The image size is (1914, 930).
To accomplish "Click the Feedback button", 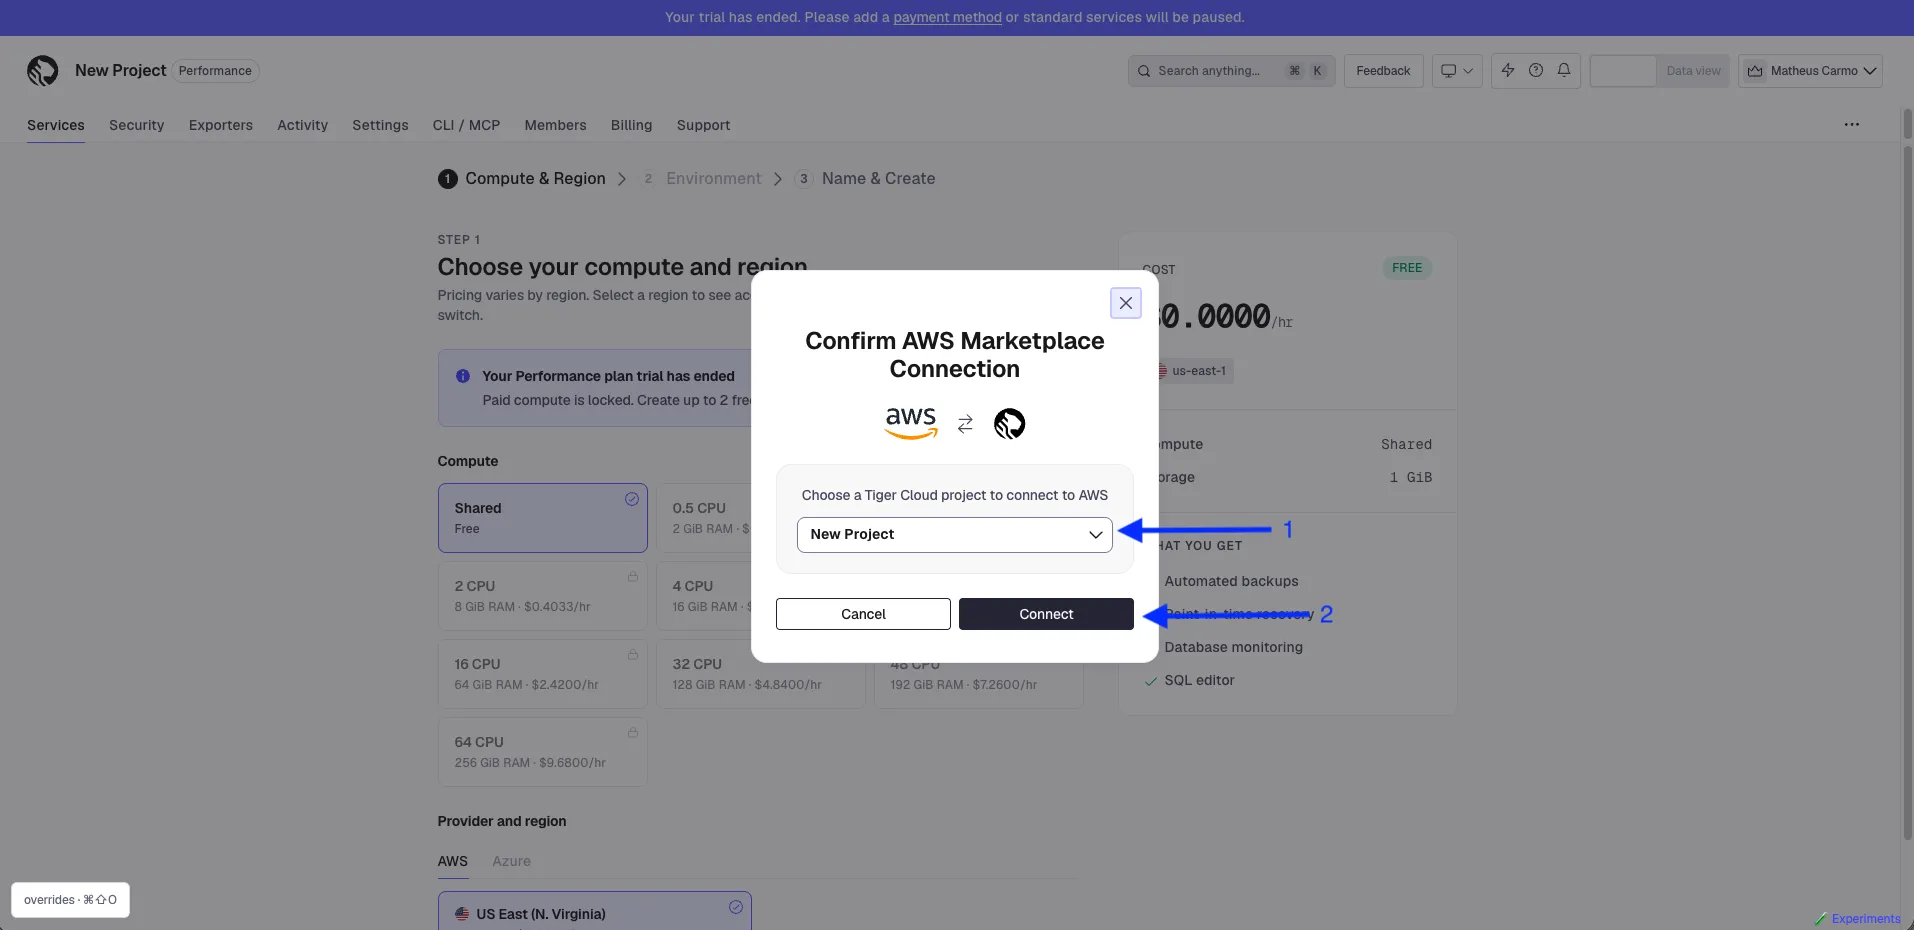I will pyautogui.click(x=1383, y=71).
